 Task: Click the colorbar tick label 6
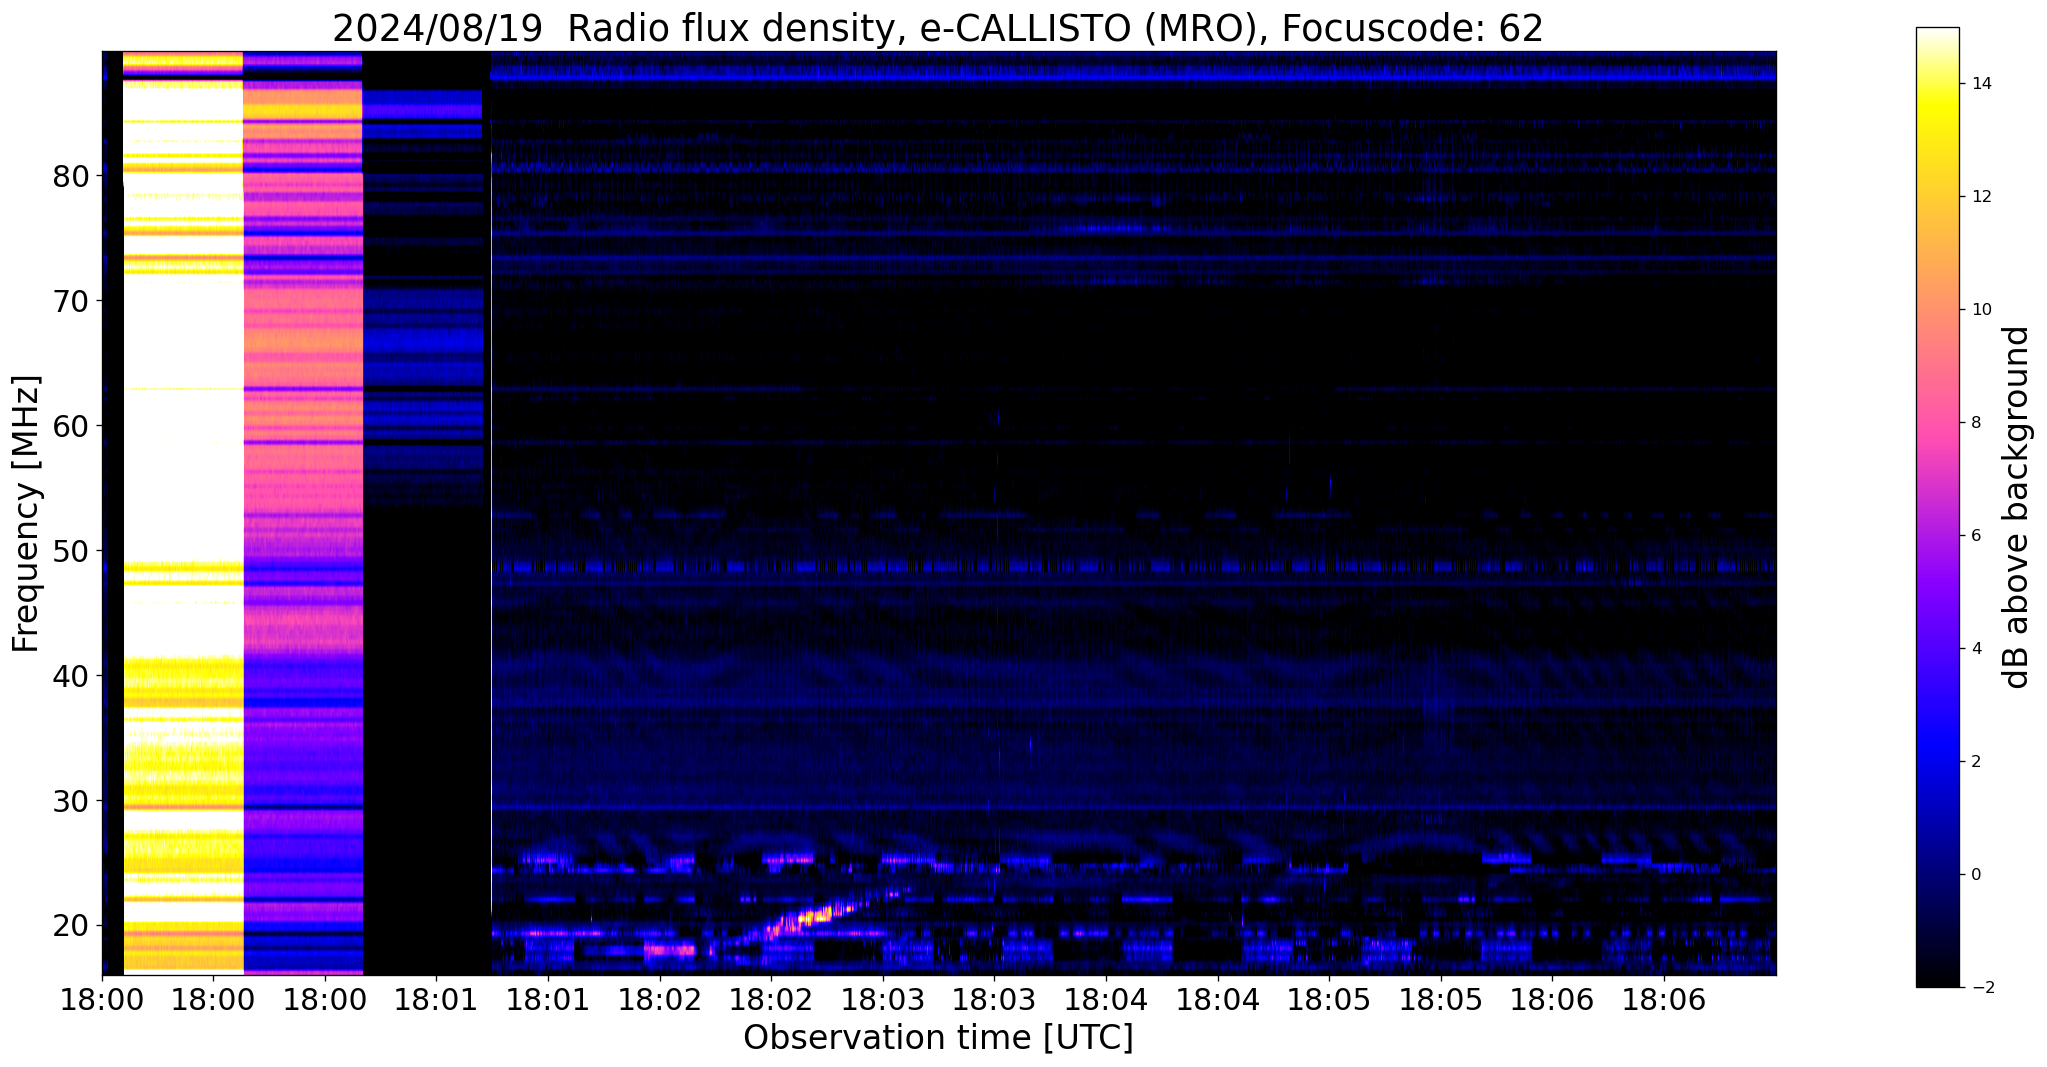coord(1975,536)
